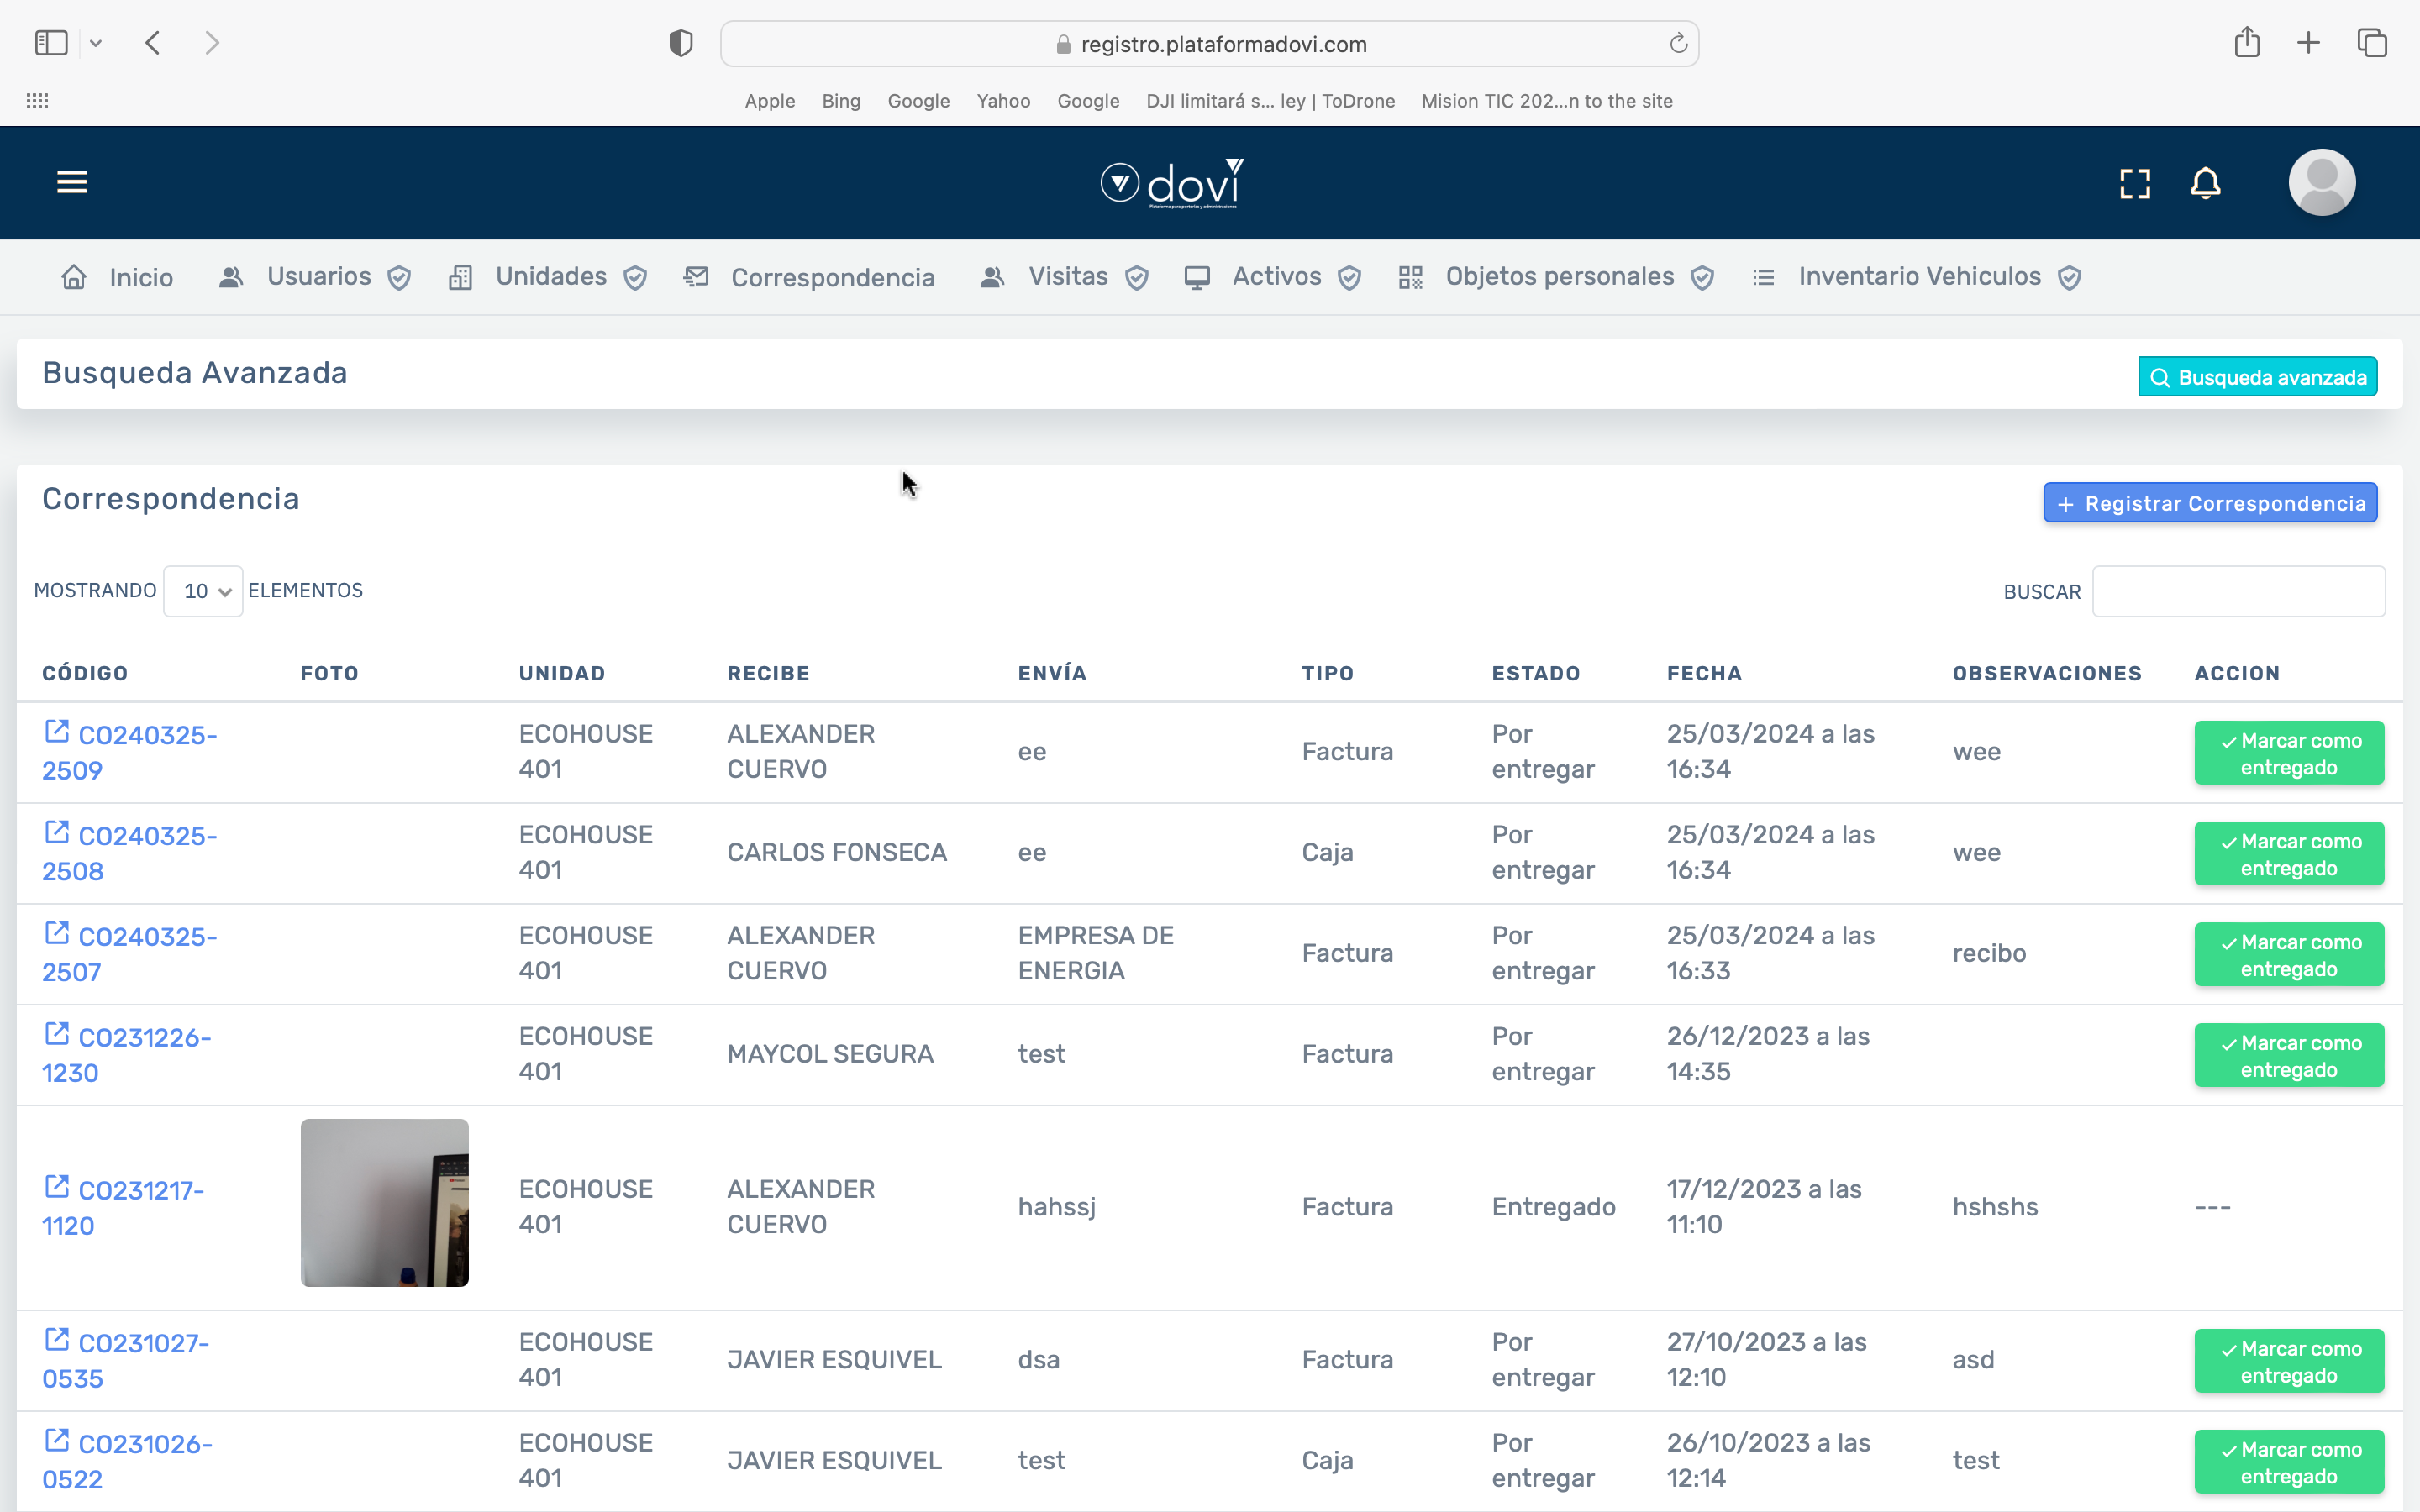Expand the 10 elements per page dropdown
The image size is (2420, 1512).
(x=203, y=591)
